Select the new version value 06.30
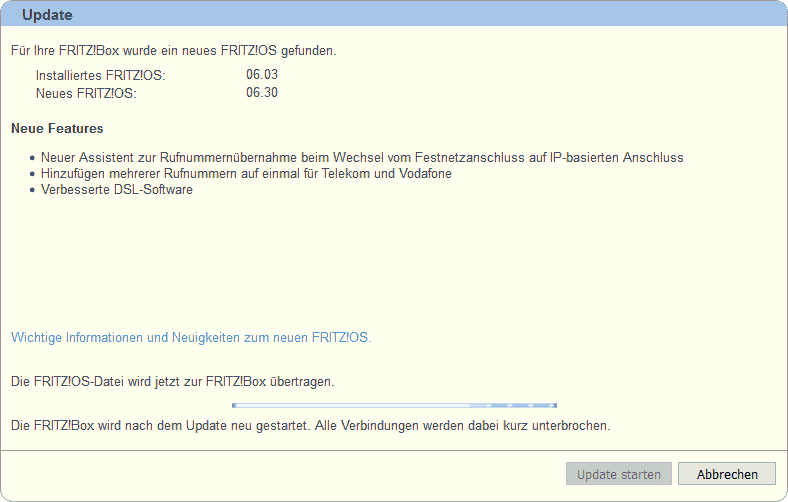This screenshot has height=502, width=788. pyautogui.click(x=262, y=92)
